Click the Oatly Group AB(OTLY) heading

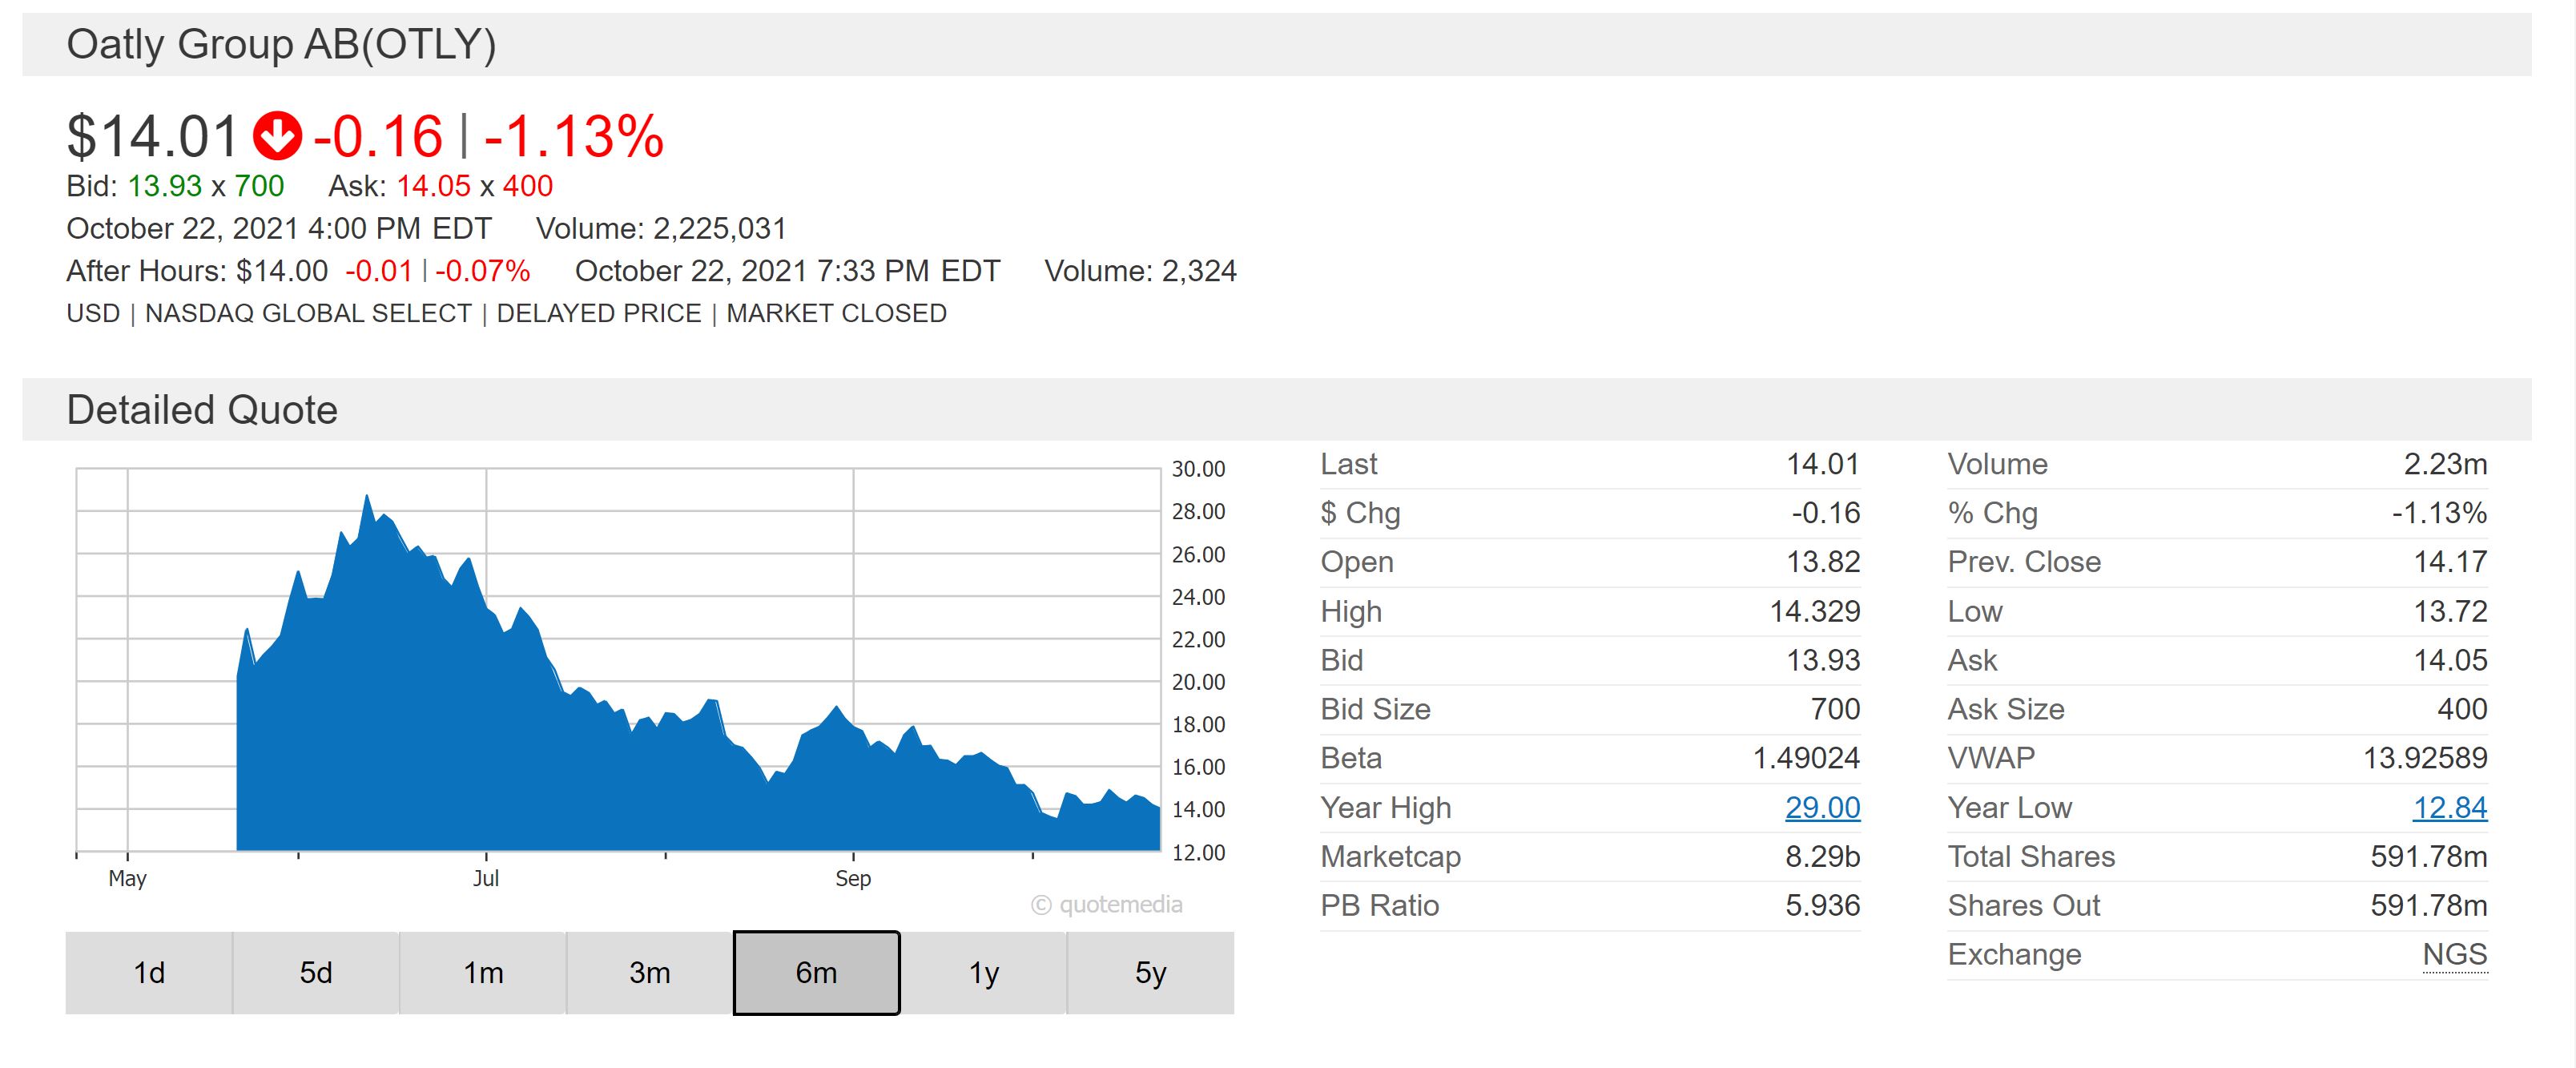tap(281, 45)
